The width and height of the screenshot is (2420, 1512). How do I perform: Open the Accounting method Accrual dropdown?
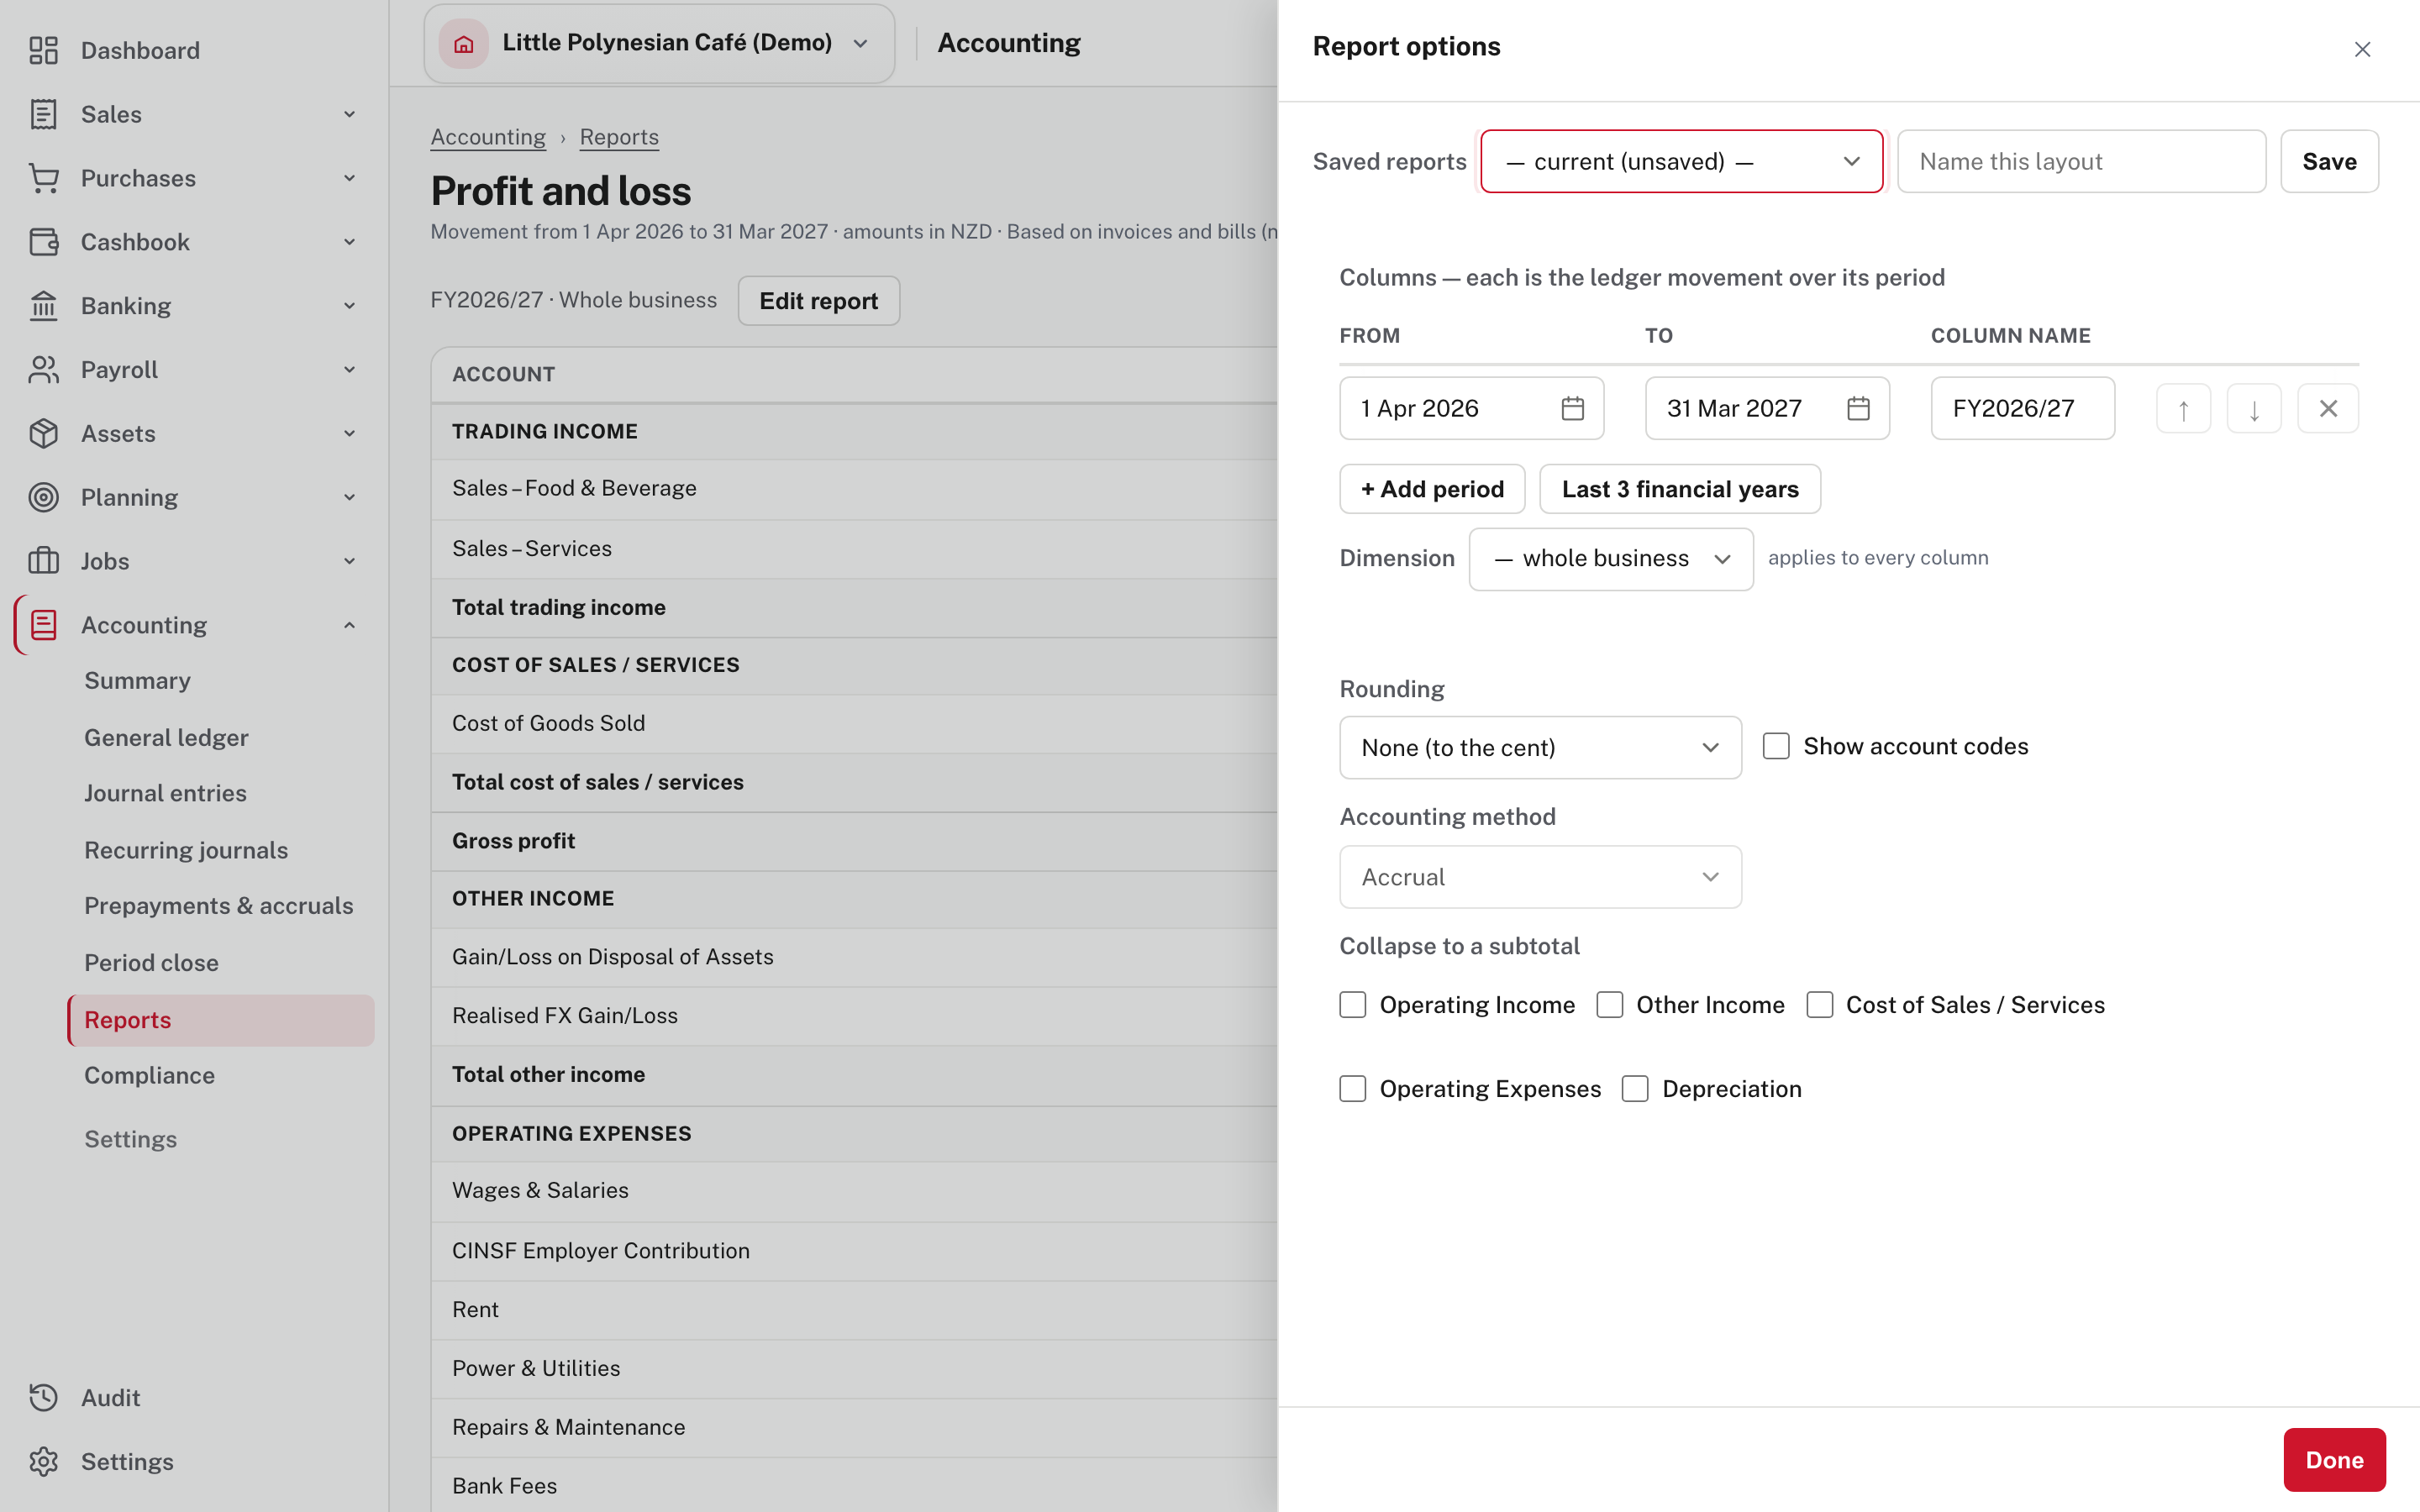click(1540, 877)
